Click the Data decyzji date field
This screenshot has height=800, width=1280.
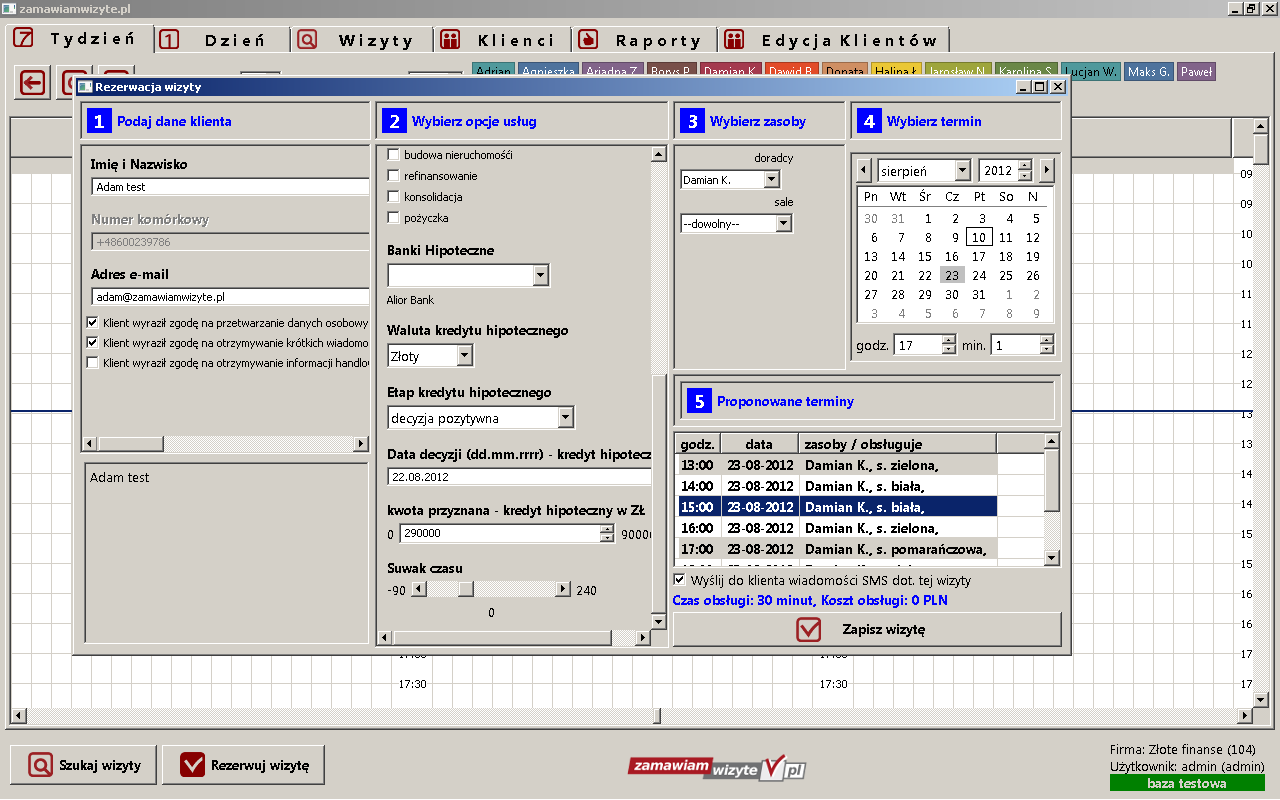520,477
